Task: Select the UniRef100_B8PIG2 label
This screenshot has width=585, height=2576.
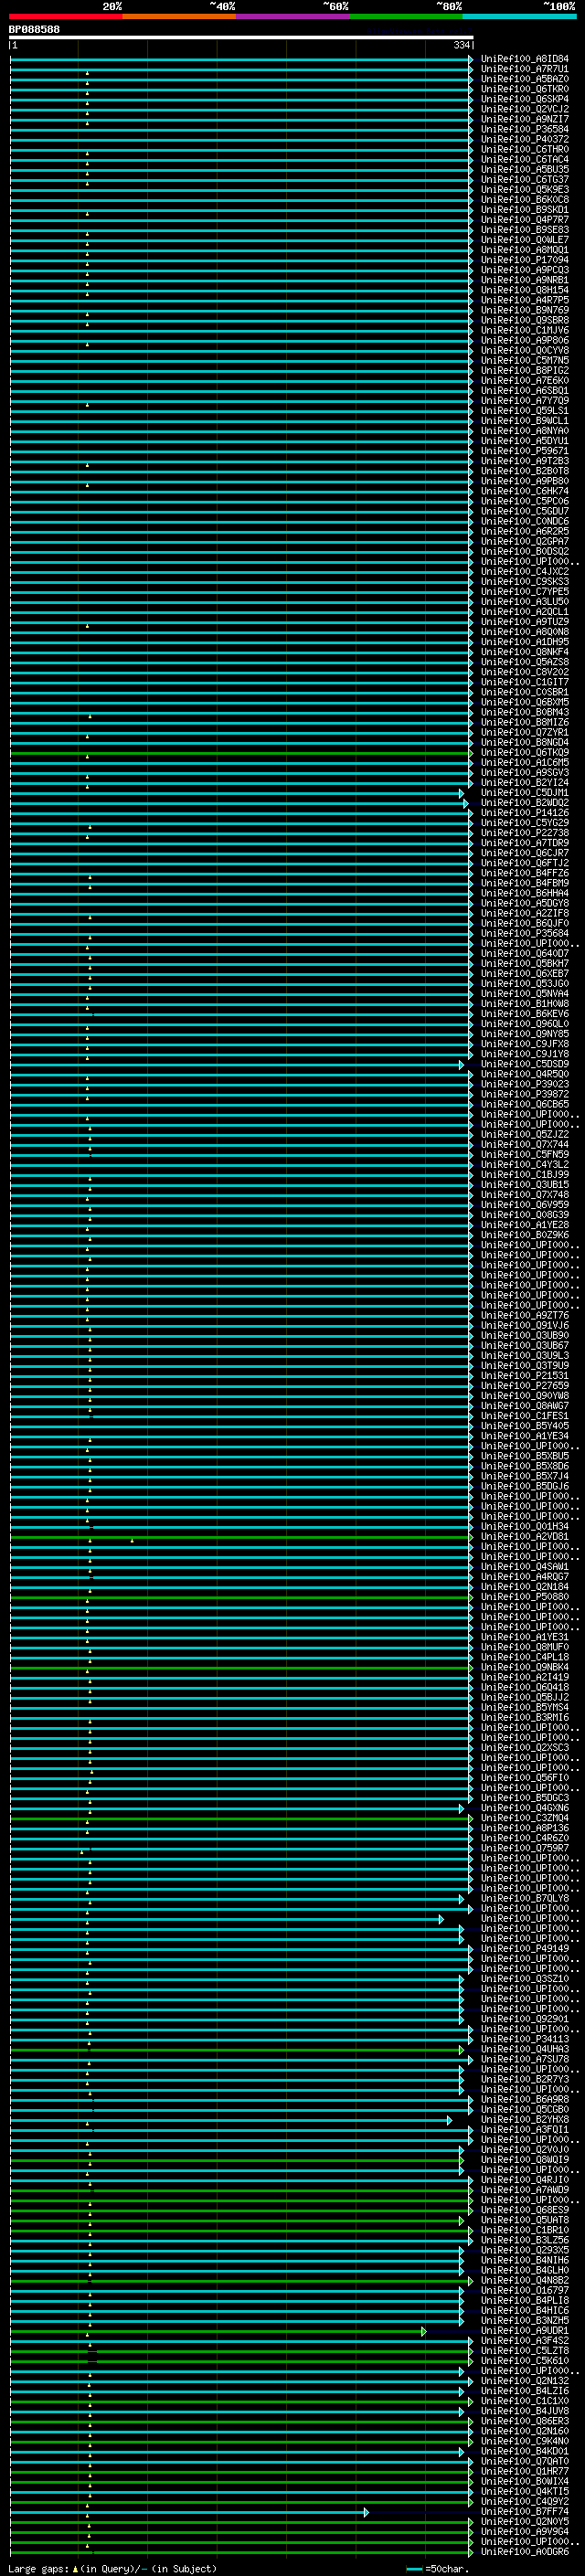Action: pyautogui.click(x=525, y=370)
